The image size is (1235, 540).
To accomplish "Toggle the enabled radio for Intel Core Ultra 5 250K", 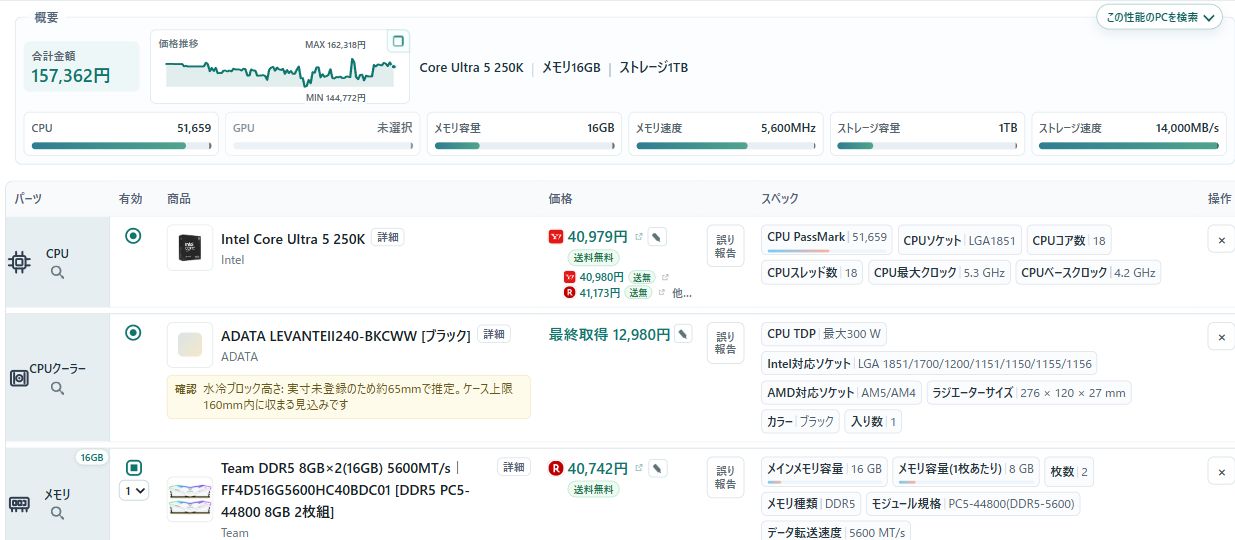I will pyautogui.click(x=133, y=236).
